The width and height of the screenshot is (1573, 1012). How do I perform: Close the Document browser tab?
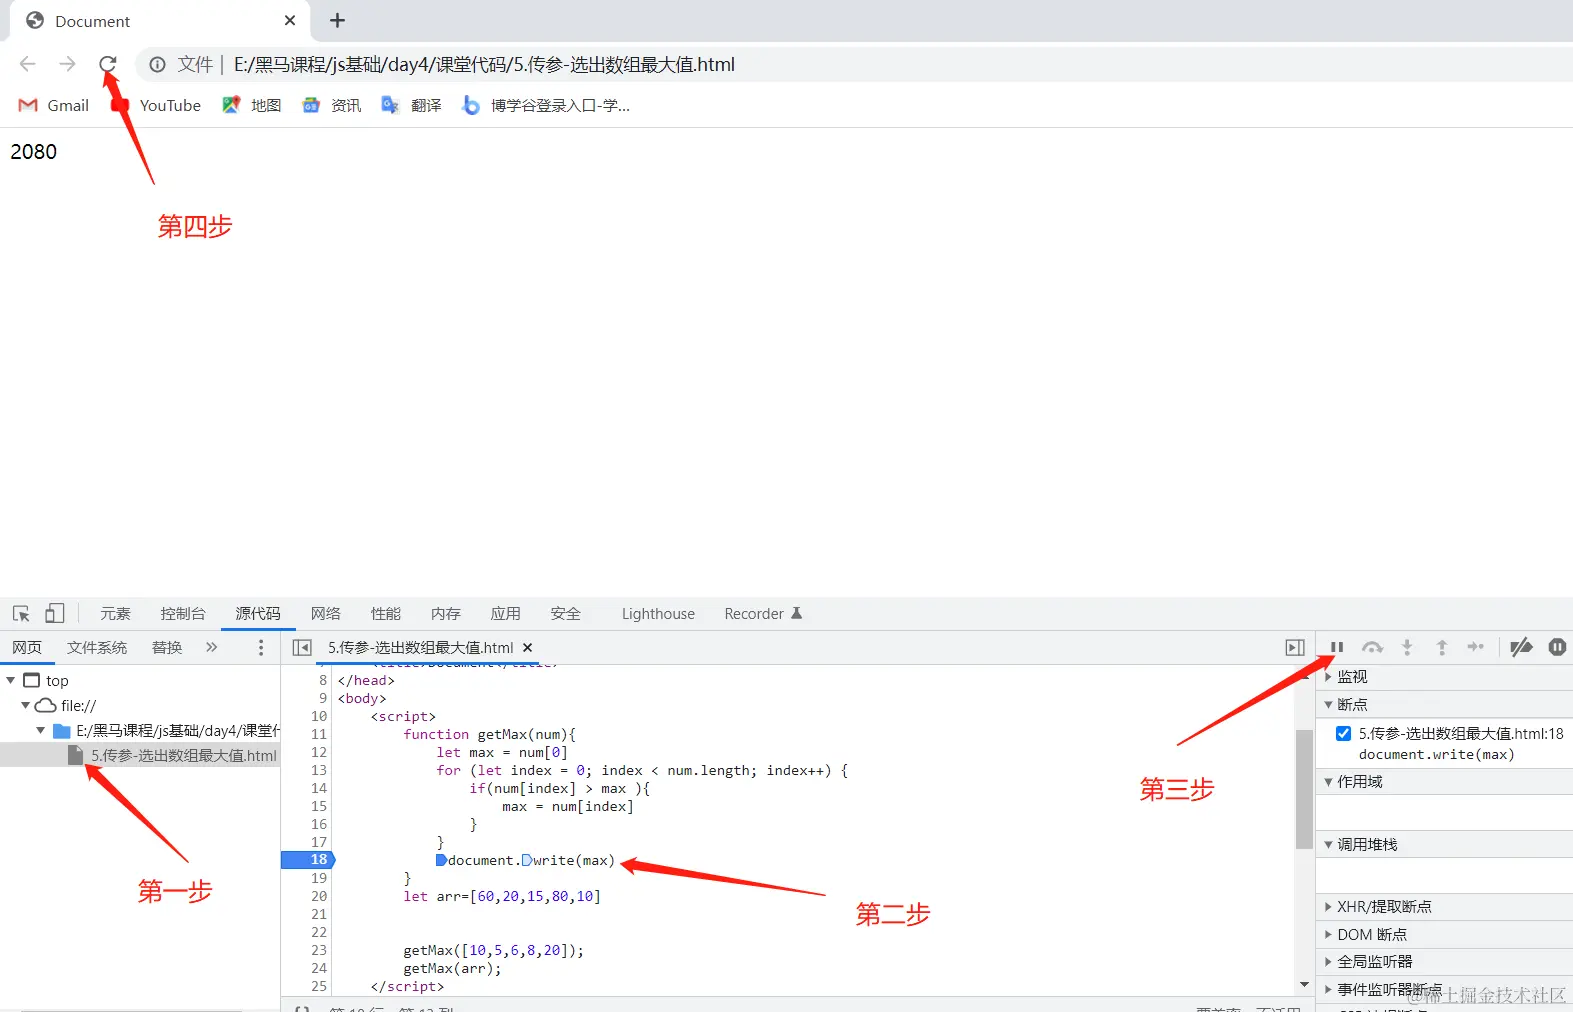pyautogui.click(x=290, y=20)
